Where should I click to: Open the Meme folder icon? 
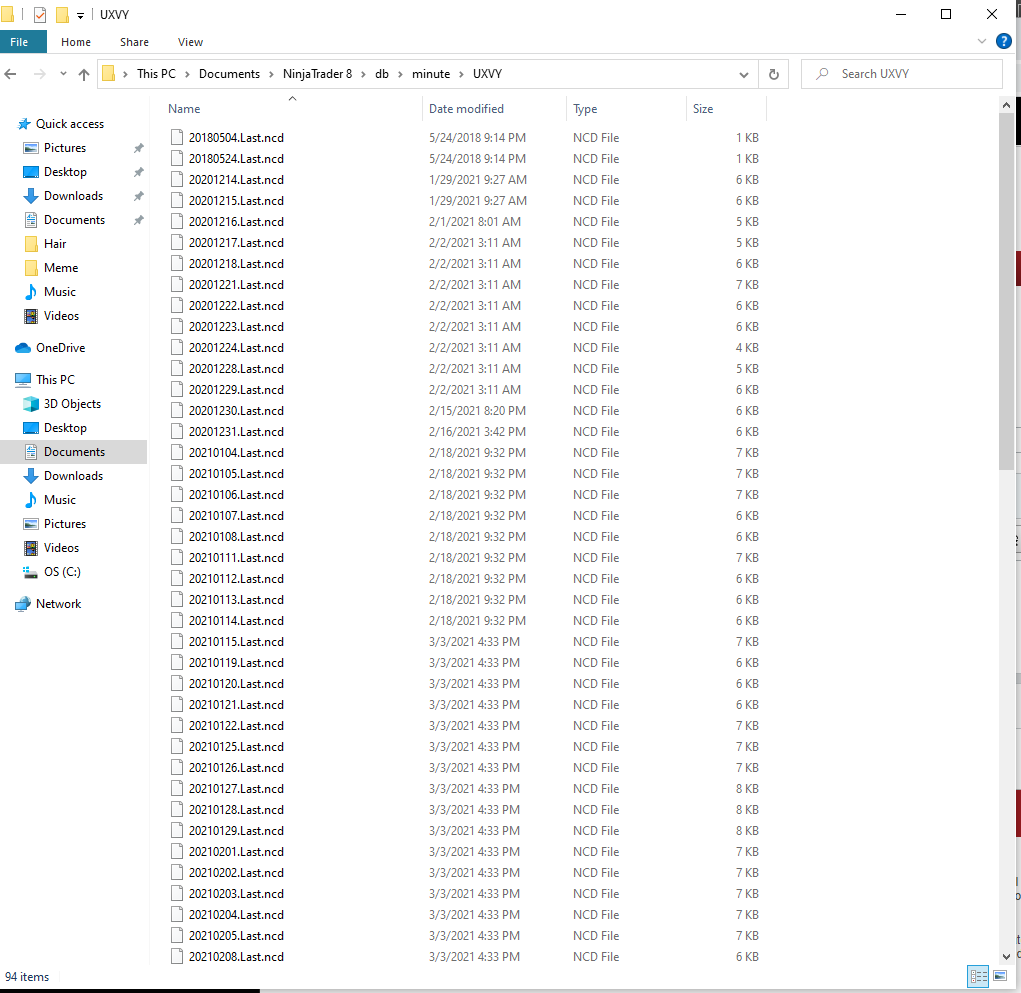click(x=31, y=268)
